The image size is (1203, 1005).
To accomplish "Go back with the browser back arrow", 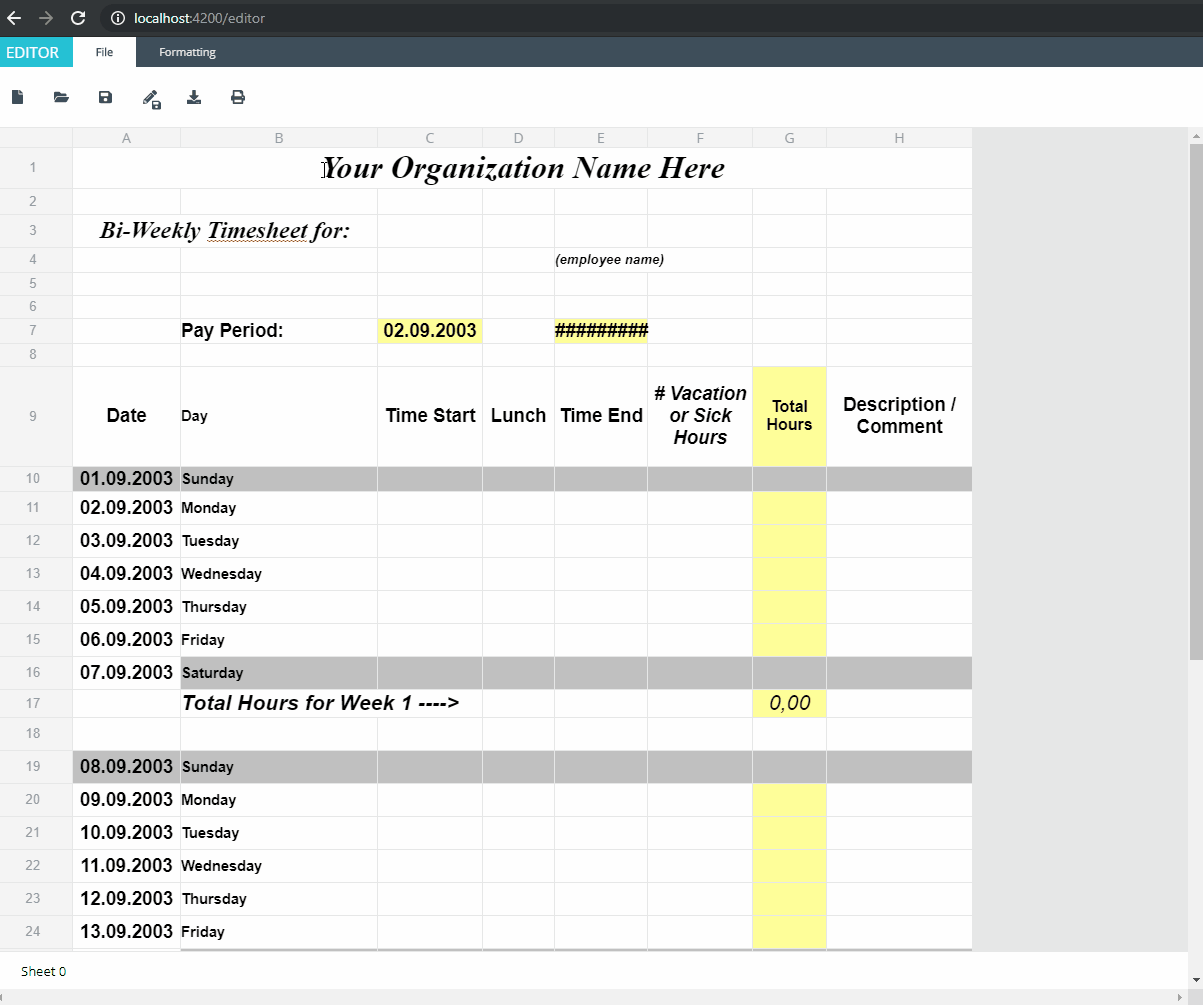I will (14, 18).
